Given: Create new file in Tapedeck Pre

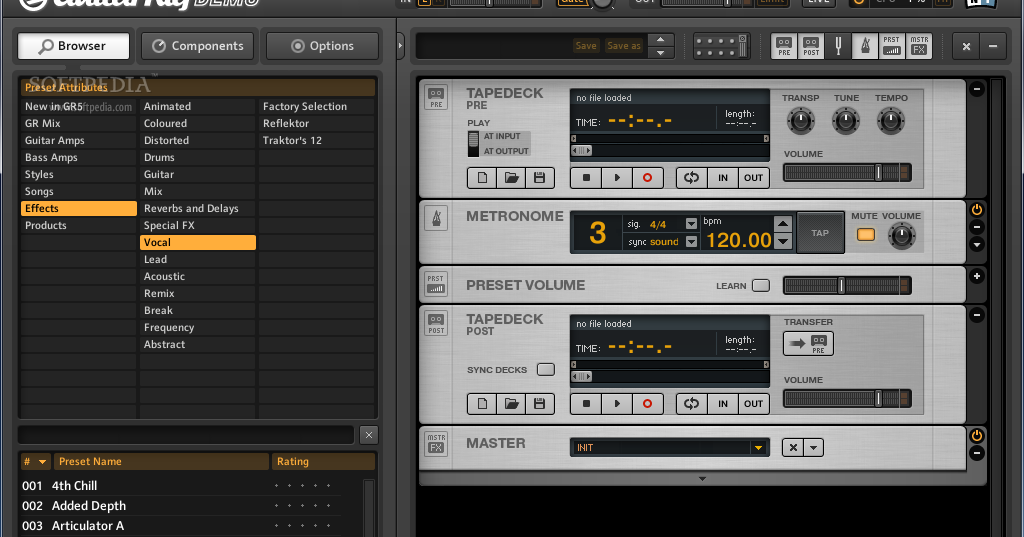Looking at the screenshot, I should [482, 178].
